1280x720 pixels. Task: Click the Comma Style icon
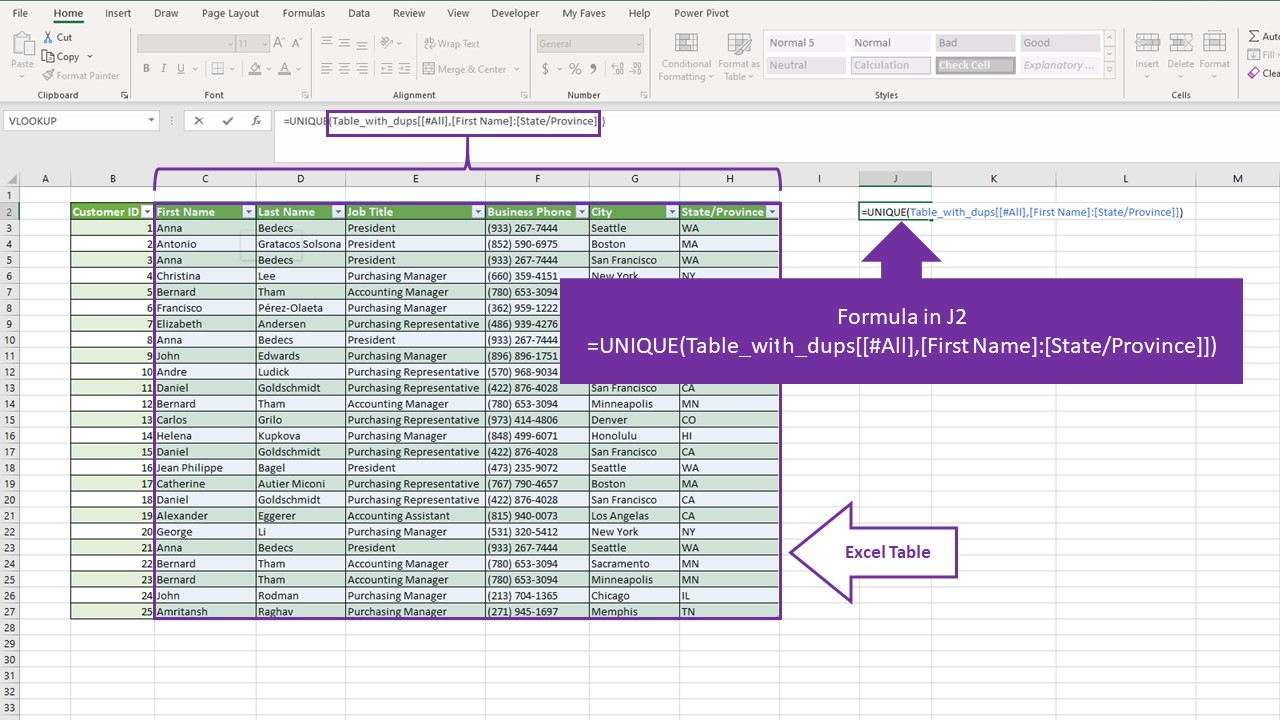click(x=592, y=69)
